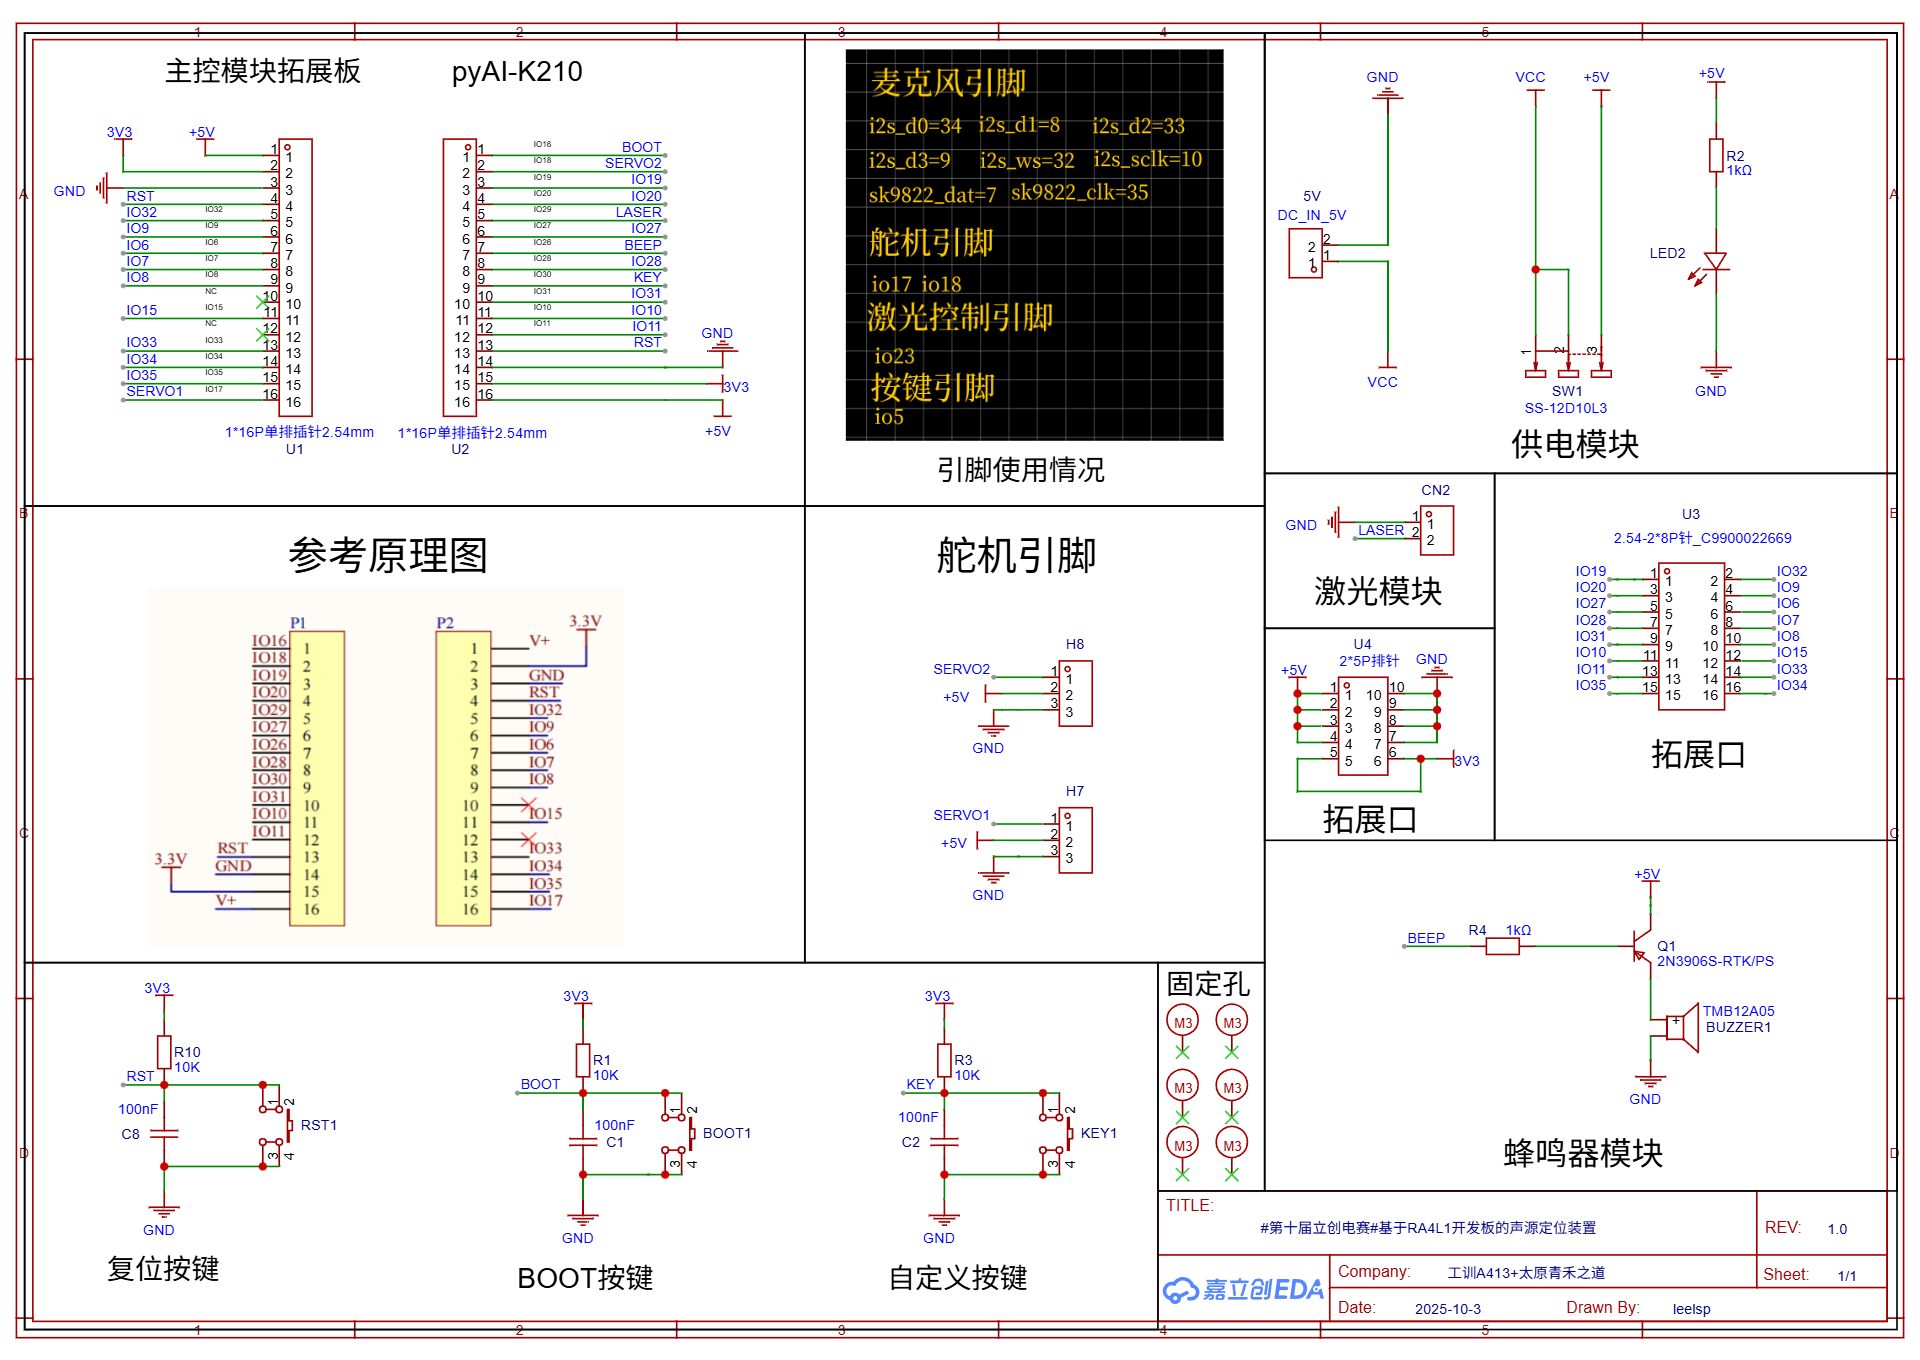Click the title text 基于RA4L1开发板的声源定位装置
The image size is (1920, 1360).
(x=1487, y=1228)
